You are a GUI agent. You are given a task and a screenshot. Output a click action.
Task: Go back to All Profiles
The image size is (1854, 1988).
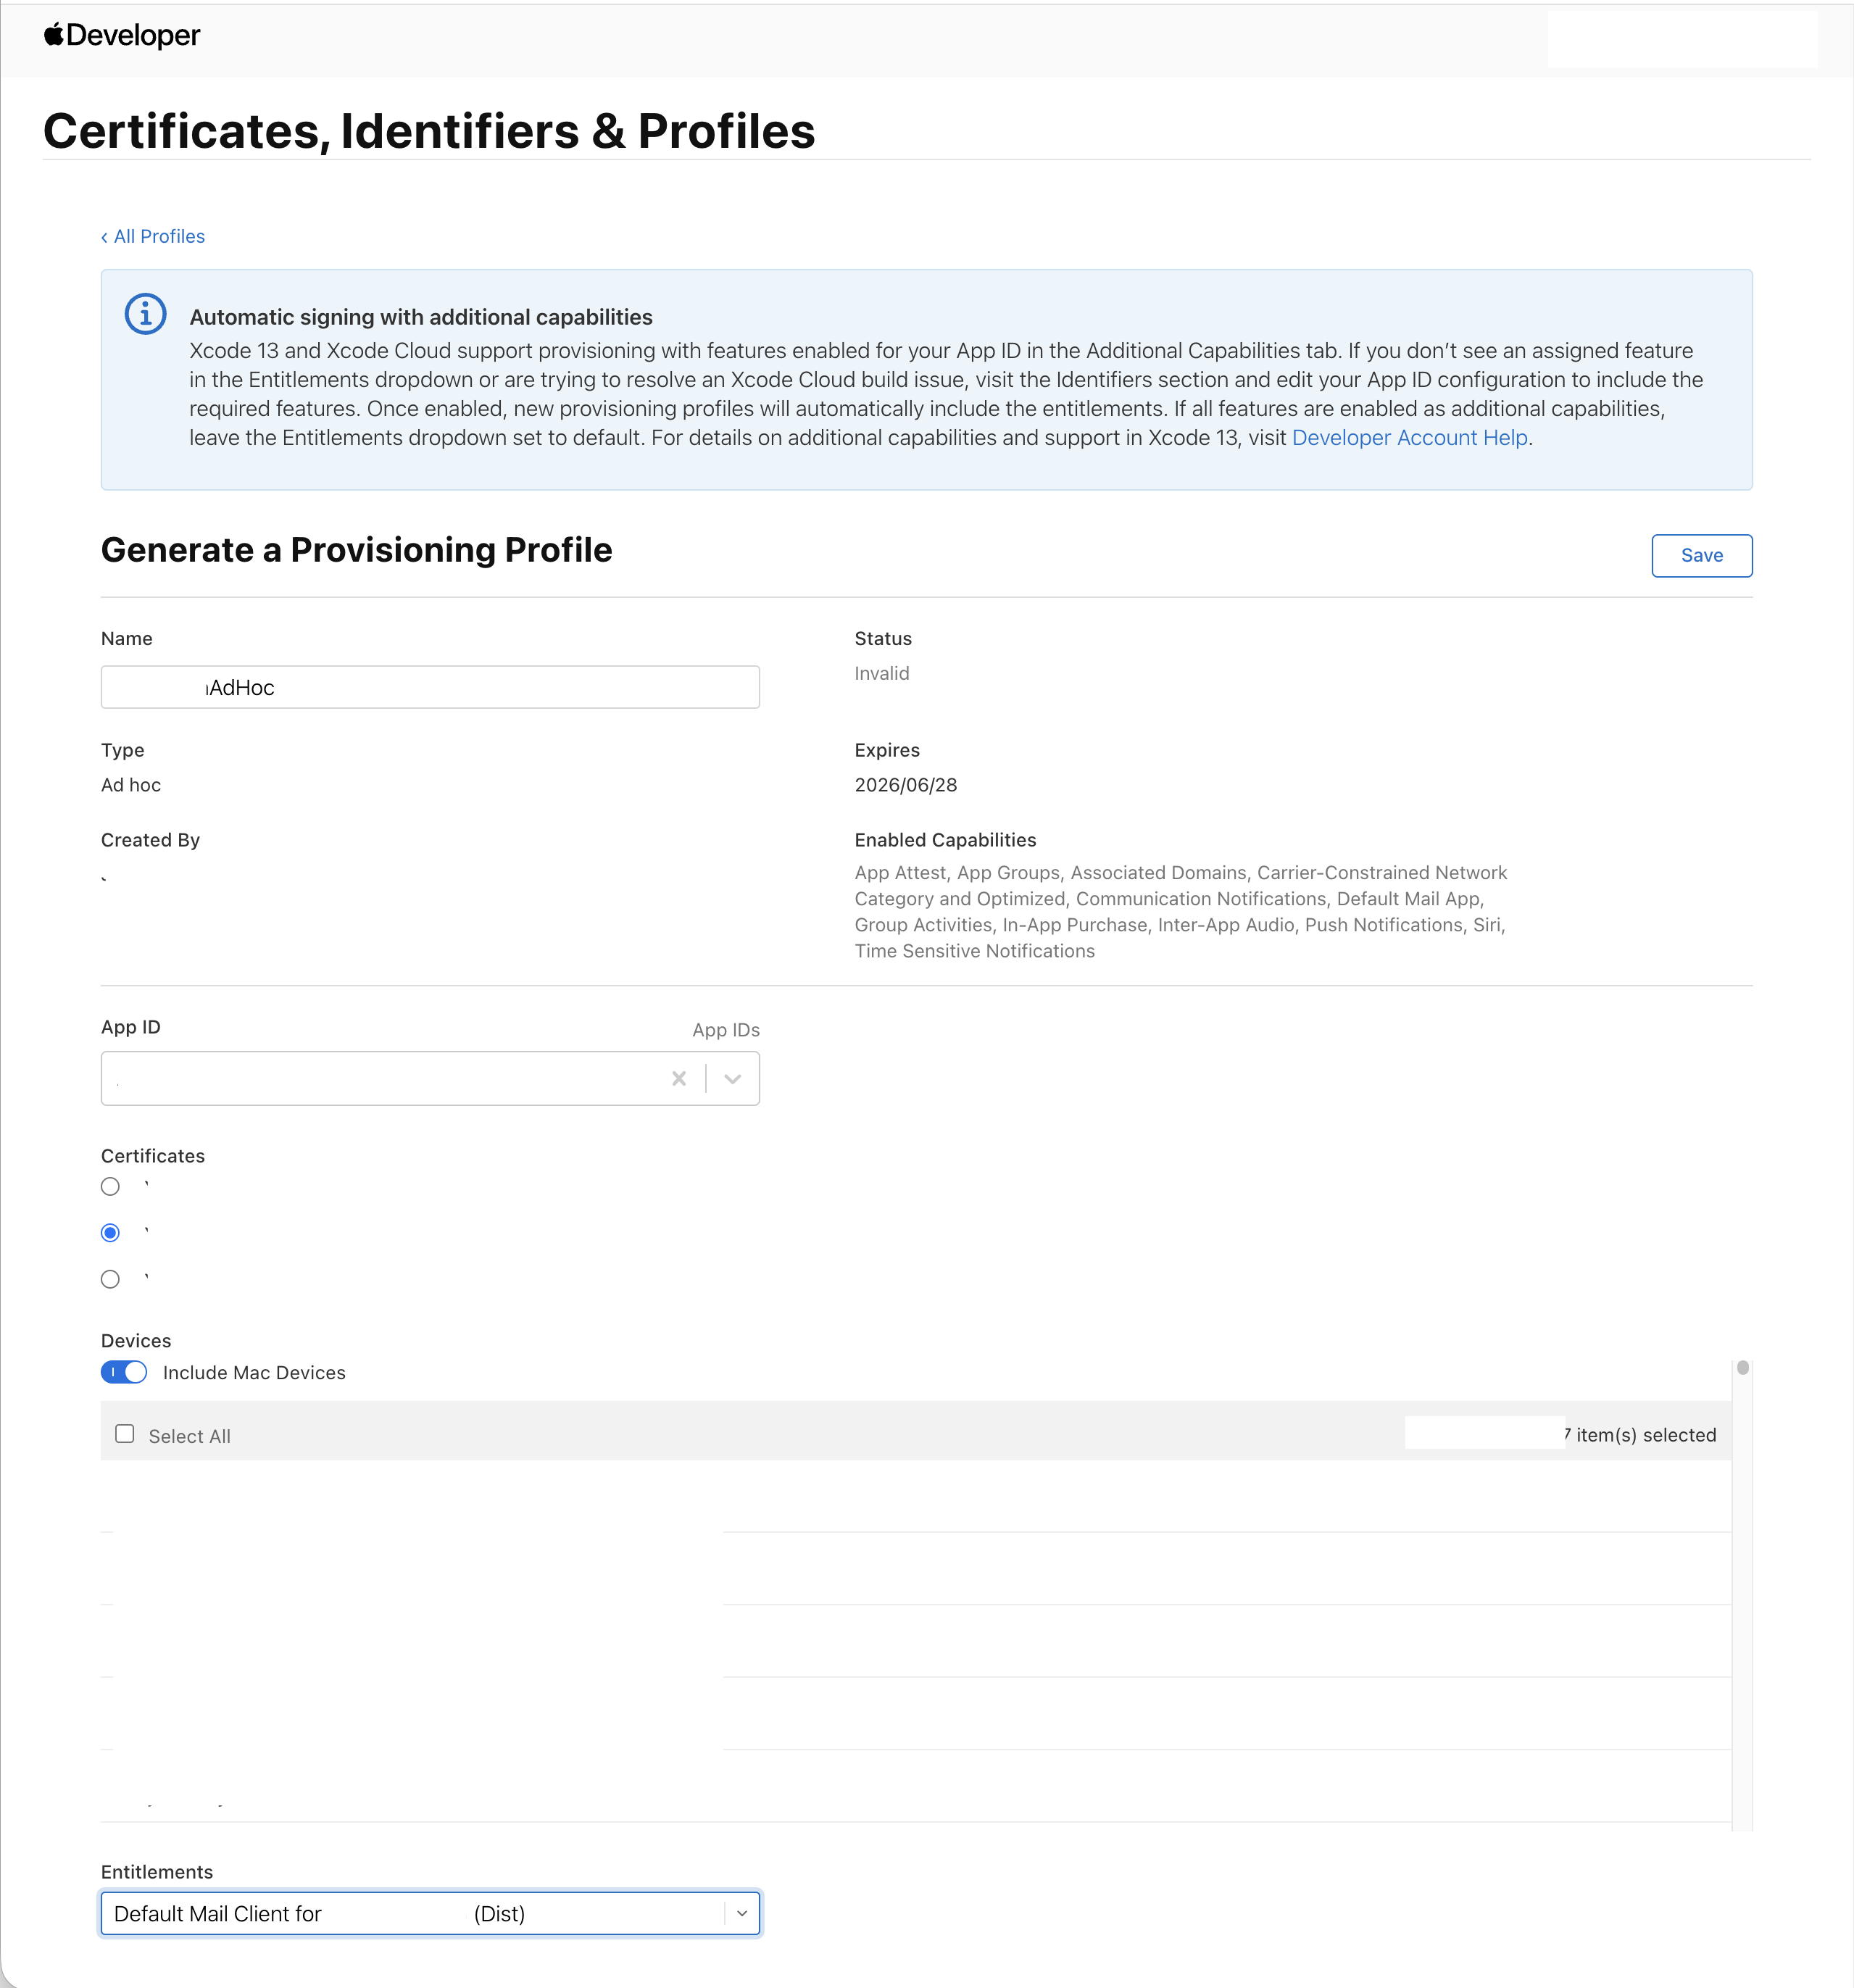click(159, 237)
